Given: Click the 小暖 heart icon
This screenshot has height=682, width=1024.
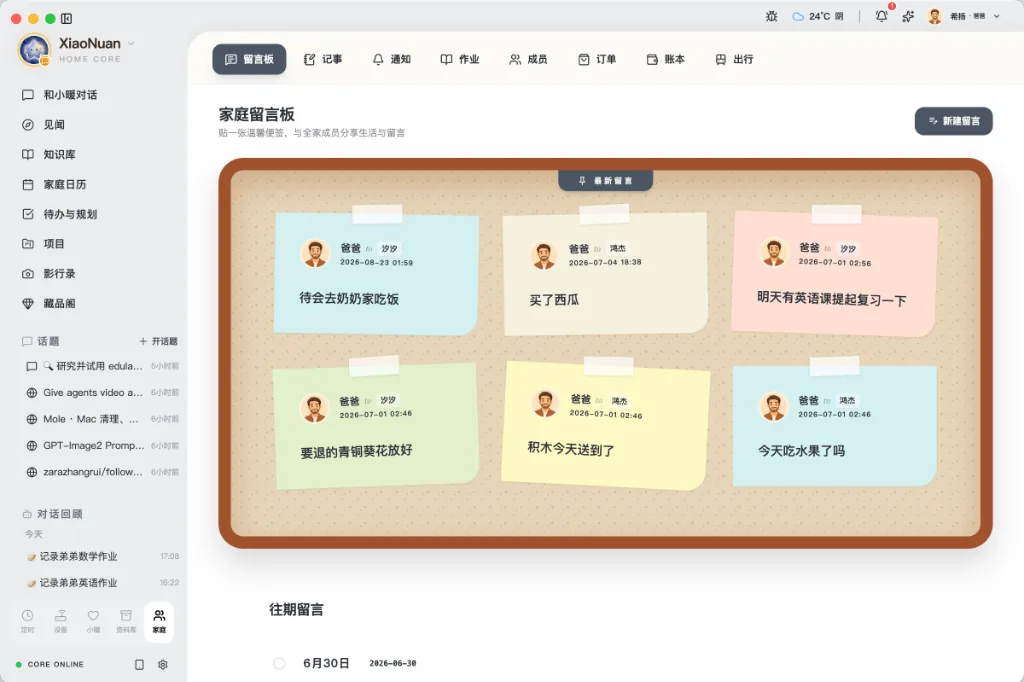Looking at the screenshot, I should pos(93,621).
